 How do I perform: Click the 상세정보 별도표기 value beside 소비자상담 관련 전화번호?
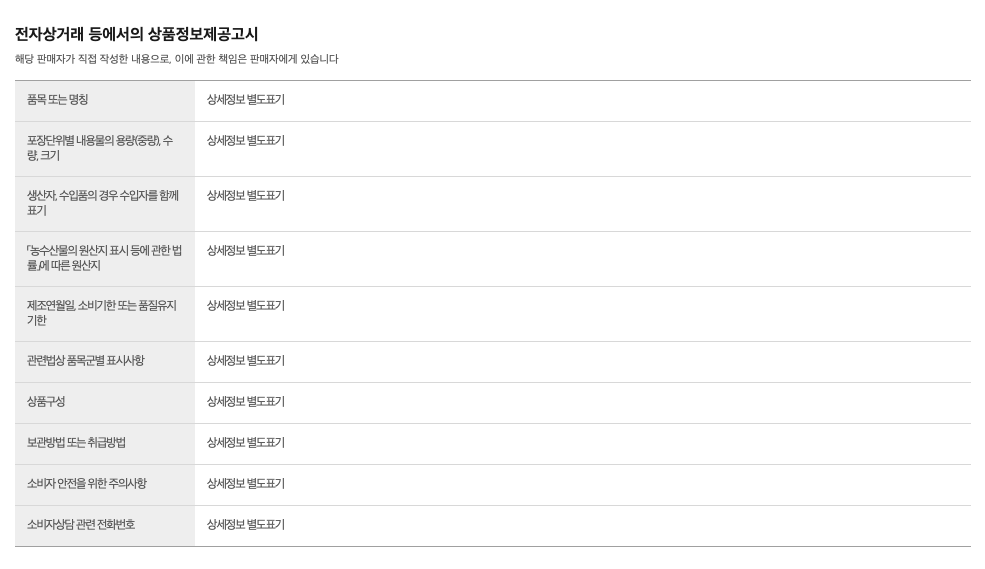coord(246,525)
